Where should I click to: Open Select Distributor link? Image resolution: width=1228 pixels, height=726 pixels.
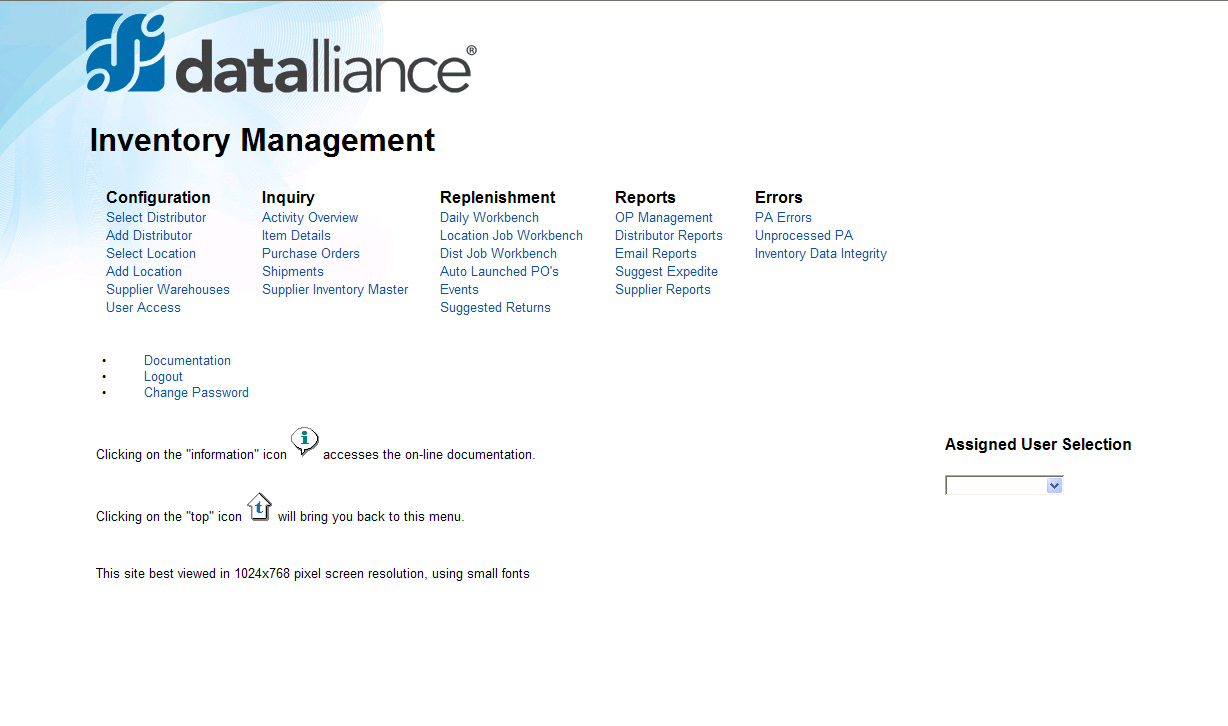156,217
